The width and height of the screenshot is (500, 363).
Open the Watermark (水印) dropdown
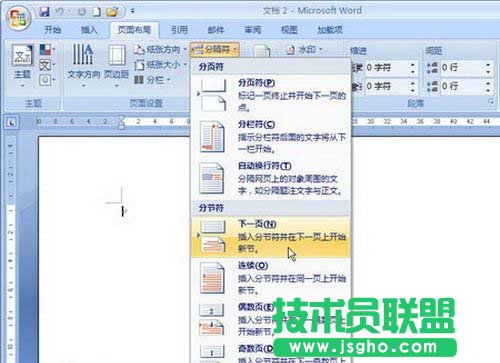coord(305,50)
